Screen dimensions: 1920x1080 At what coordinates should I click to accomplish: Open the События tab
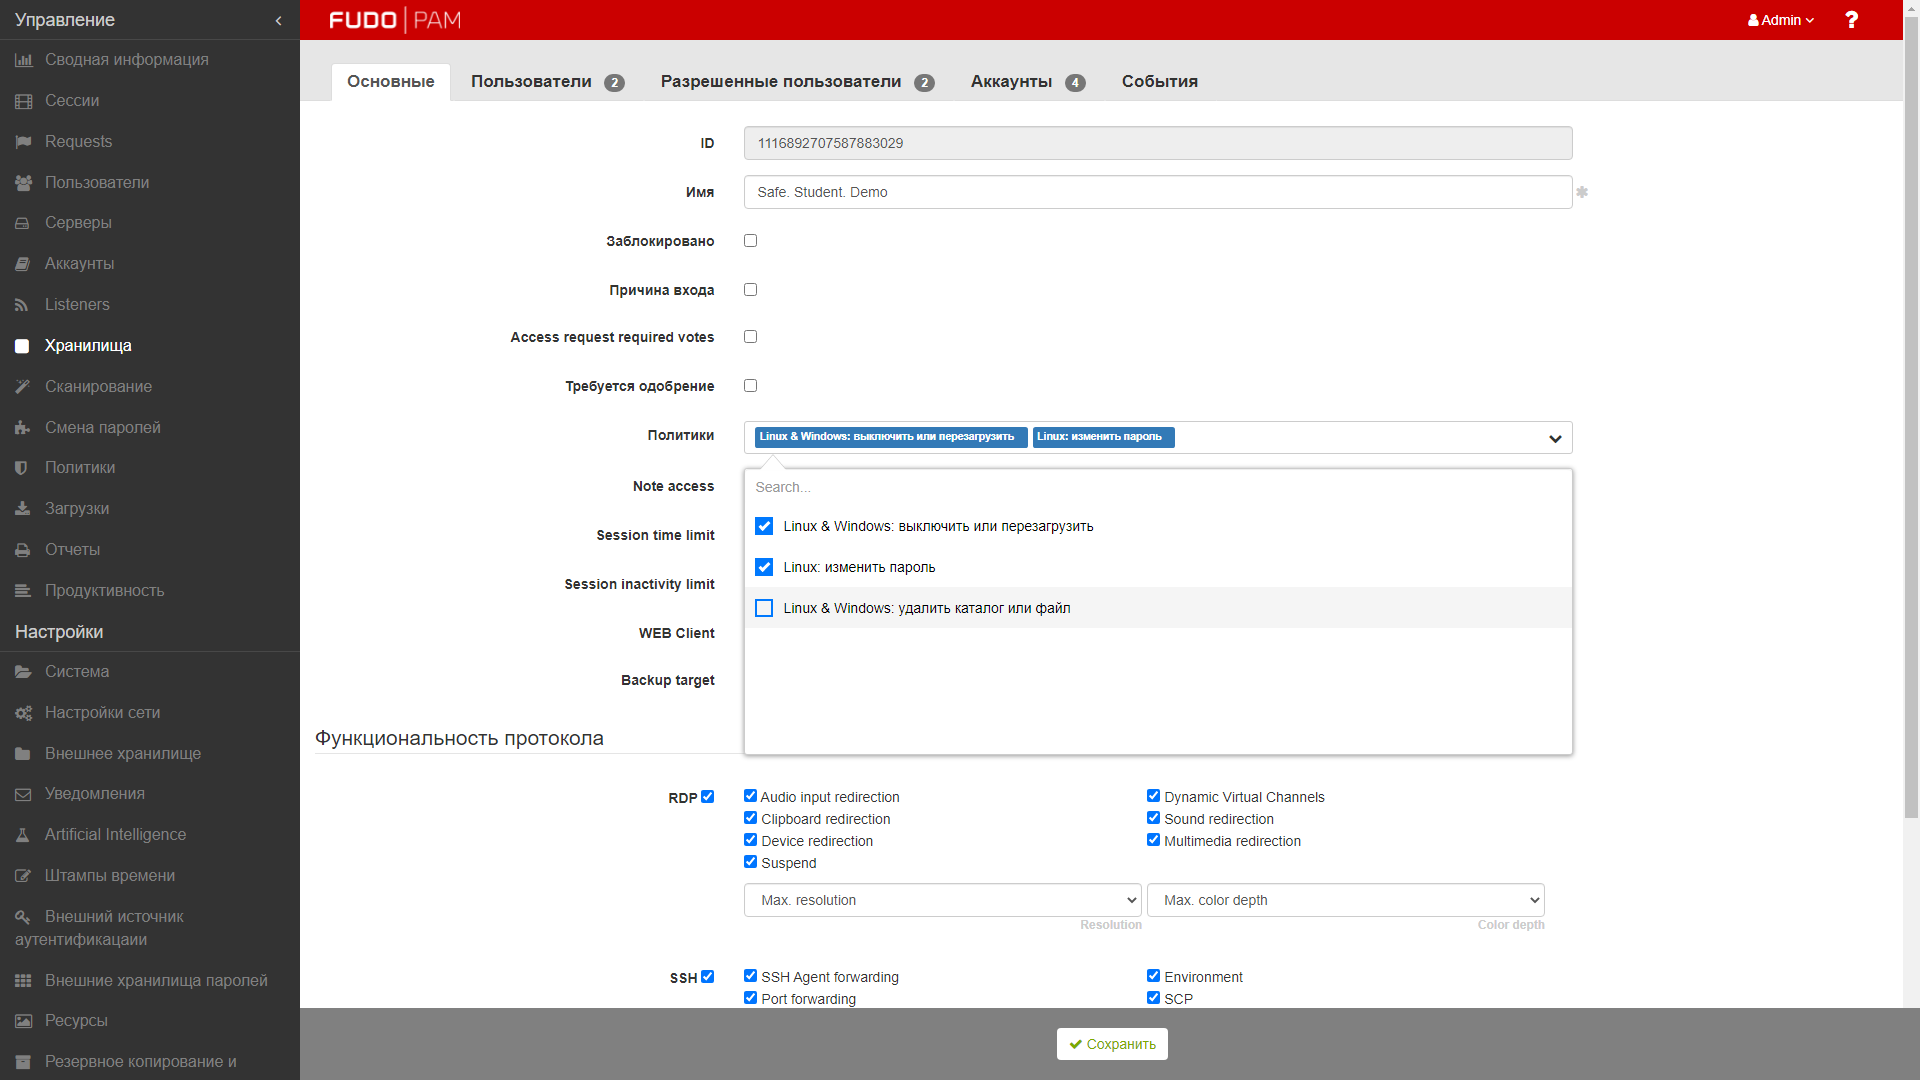pyautogui.click(x=1159, y=82)
